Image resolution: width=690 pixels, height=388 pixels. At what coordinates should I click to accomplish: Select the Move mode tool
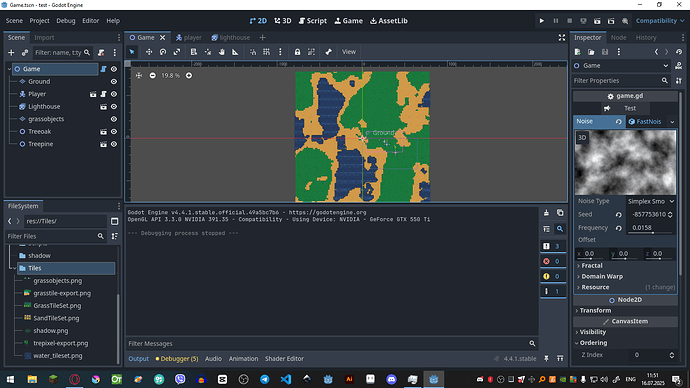(x=149, y=52)
